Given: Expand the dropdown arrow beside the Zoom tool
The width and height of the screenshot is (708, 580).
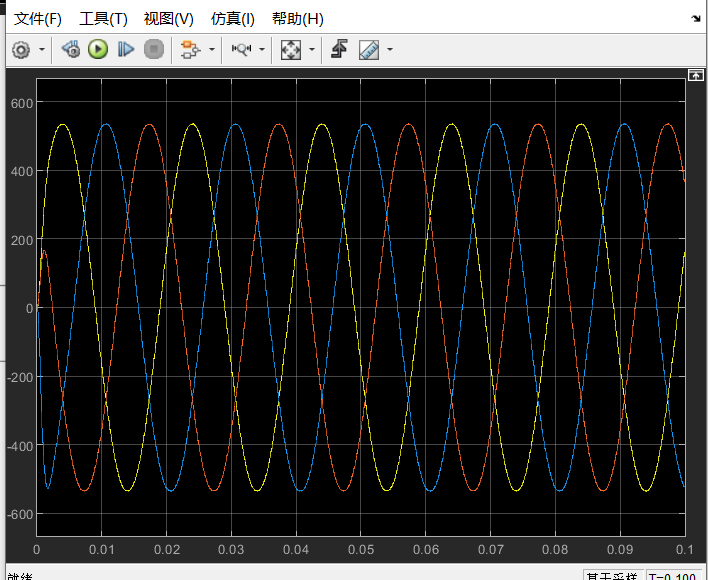Looking at the screenshot, I should 262,49.
